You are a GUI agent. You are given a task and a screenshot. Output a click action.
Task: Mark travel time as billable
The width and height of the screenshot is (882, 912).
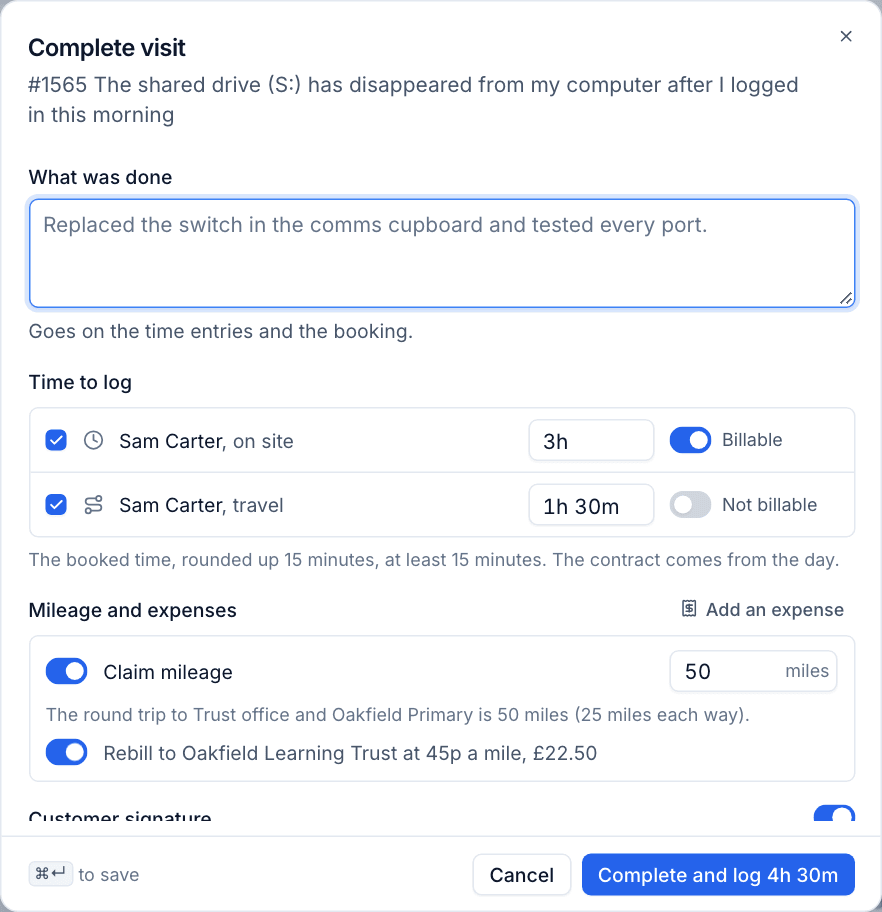pyautogui.click(x=690, y=504)
